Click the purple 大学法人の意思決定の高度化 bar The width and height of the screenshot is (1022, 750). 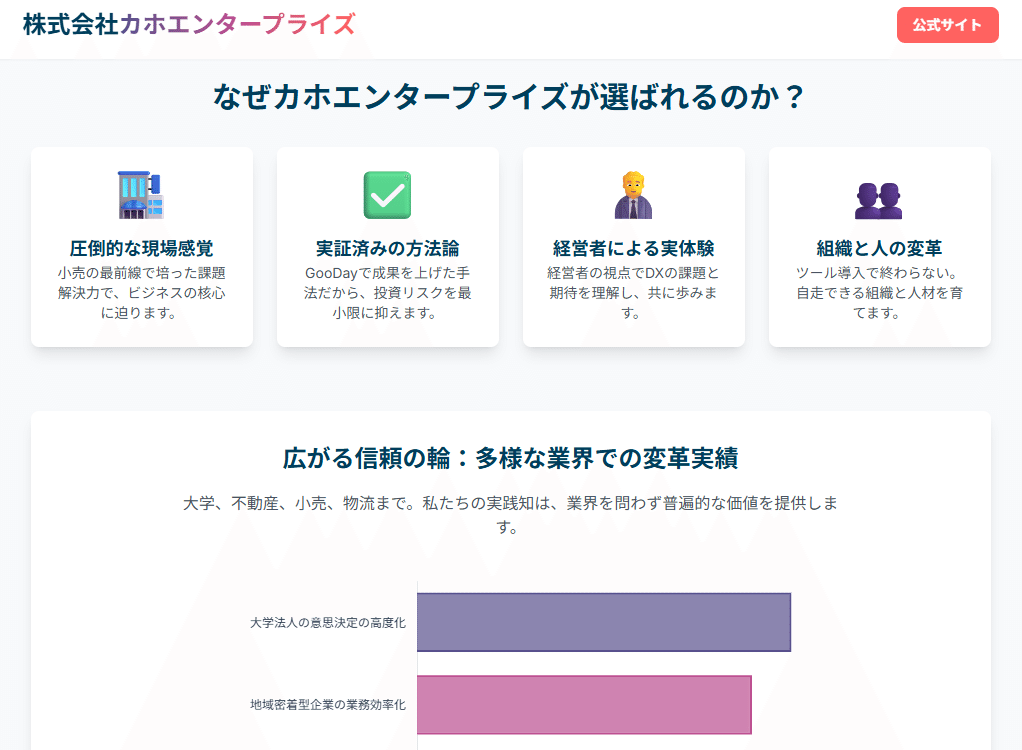coord(603,622)
